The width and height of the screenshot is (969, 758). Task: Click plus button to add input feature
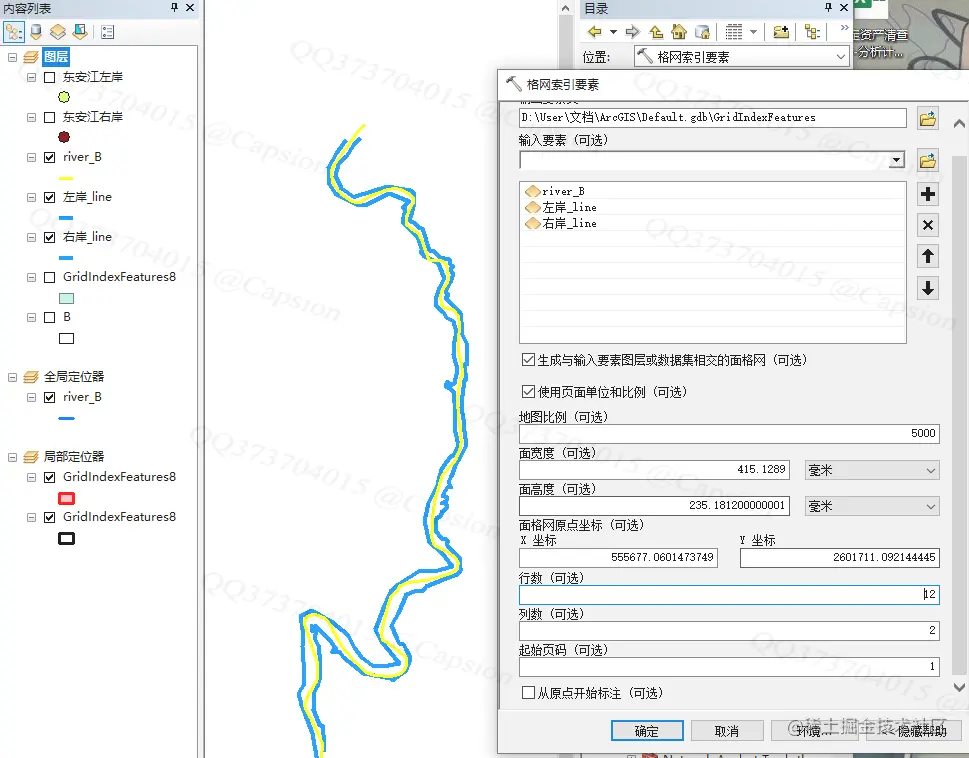pyautogui.click(x=928, y=194)
